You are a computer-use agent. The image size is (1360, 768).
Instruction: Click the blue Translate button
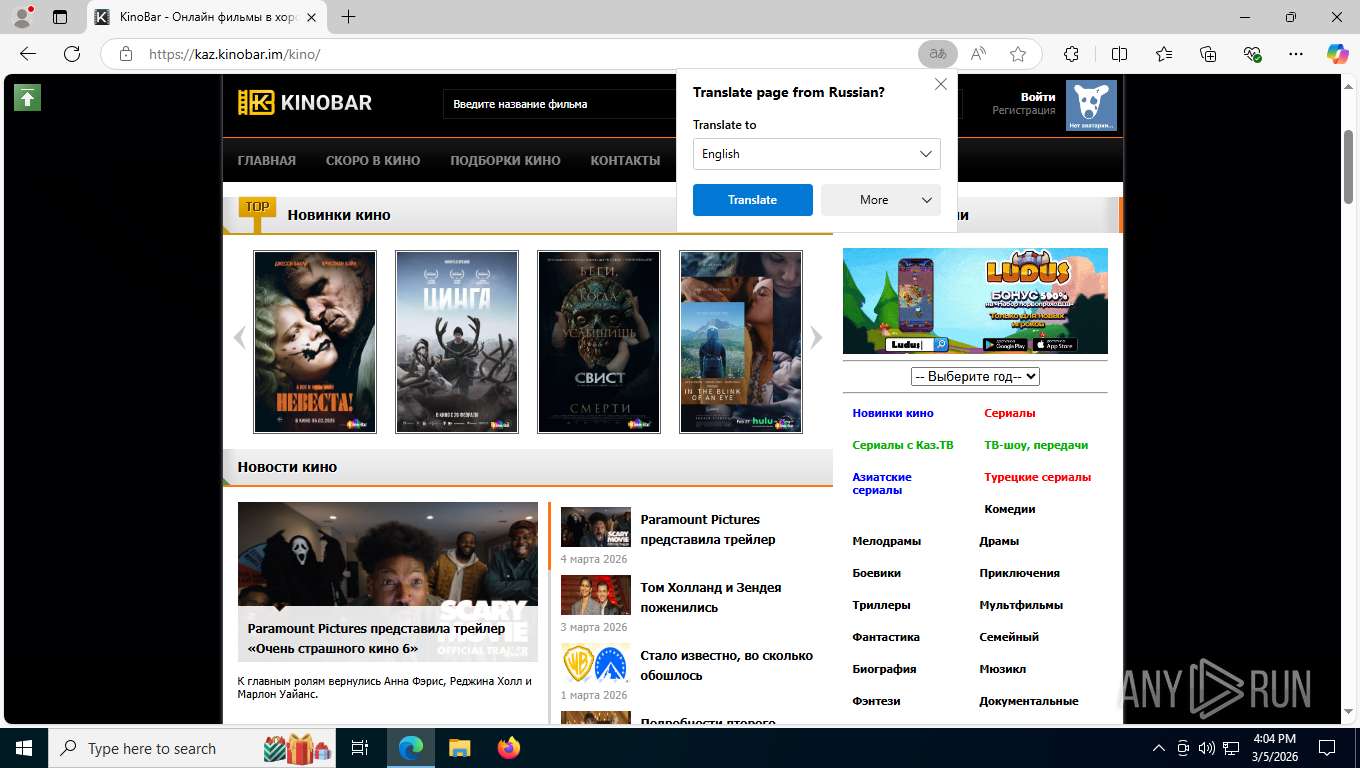coord(753,200)
